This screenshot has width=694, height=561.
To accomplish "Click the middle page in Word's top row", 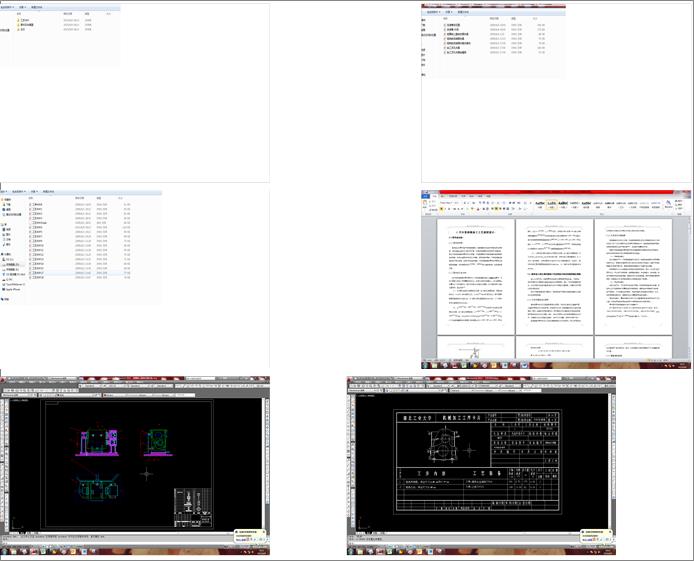I will [554, 277].
